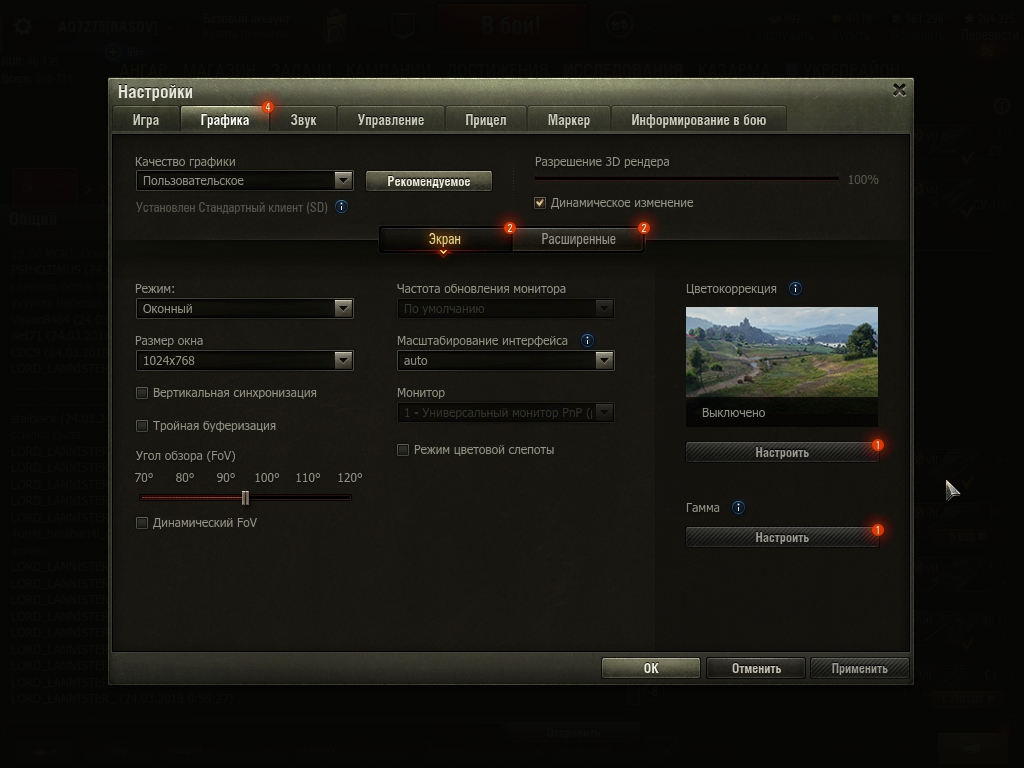Uncheck Динамическое изменение checkbox

click(540, 203)
